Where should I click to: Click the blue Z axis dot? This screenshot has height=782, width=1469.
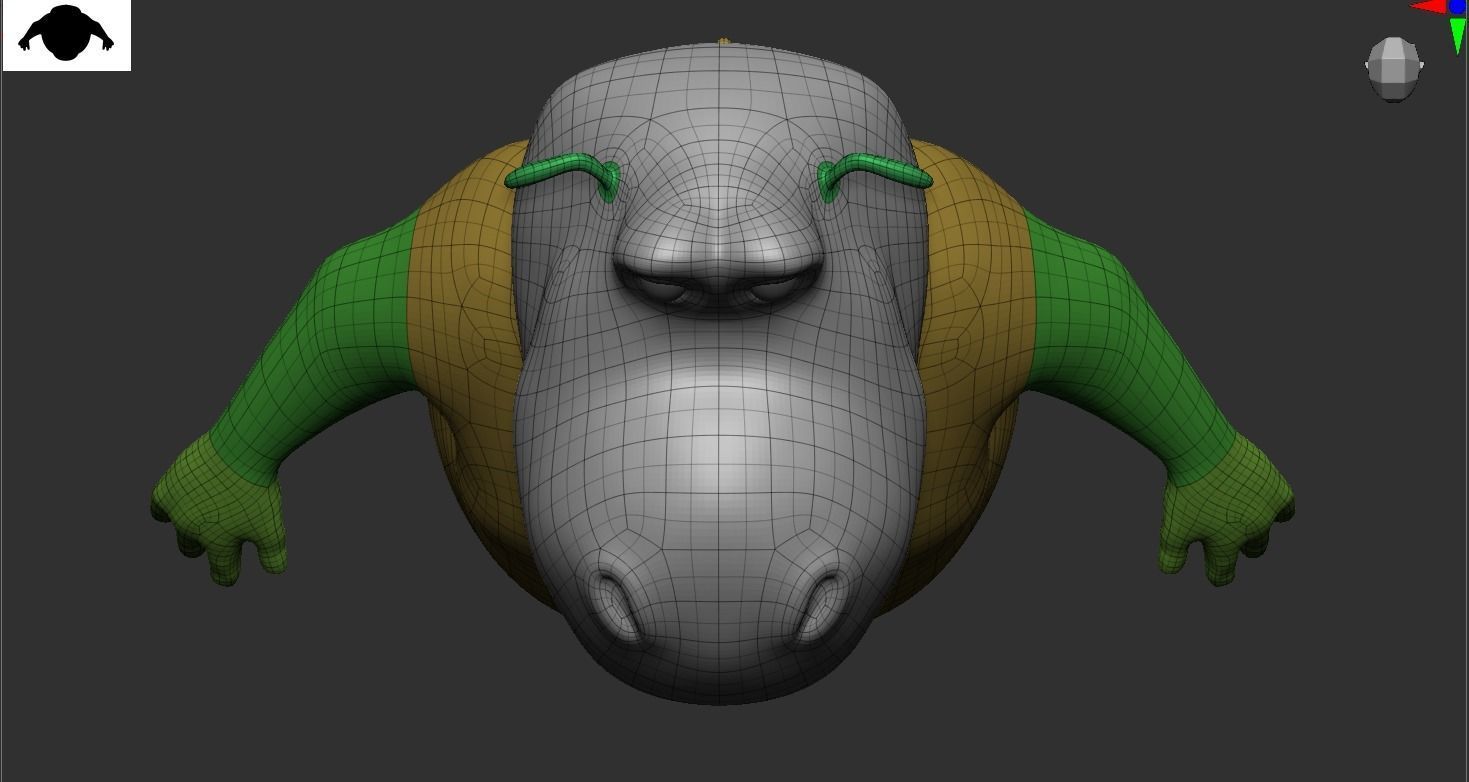pos(1458,7)
